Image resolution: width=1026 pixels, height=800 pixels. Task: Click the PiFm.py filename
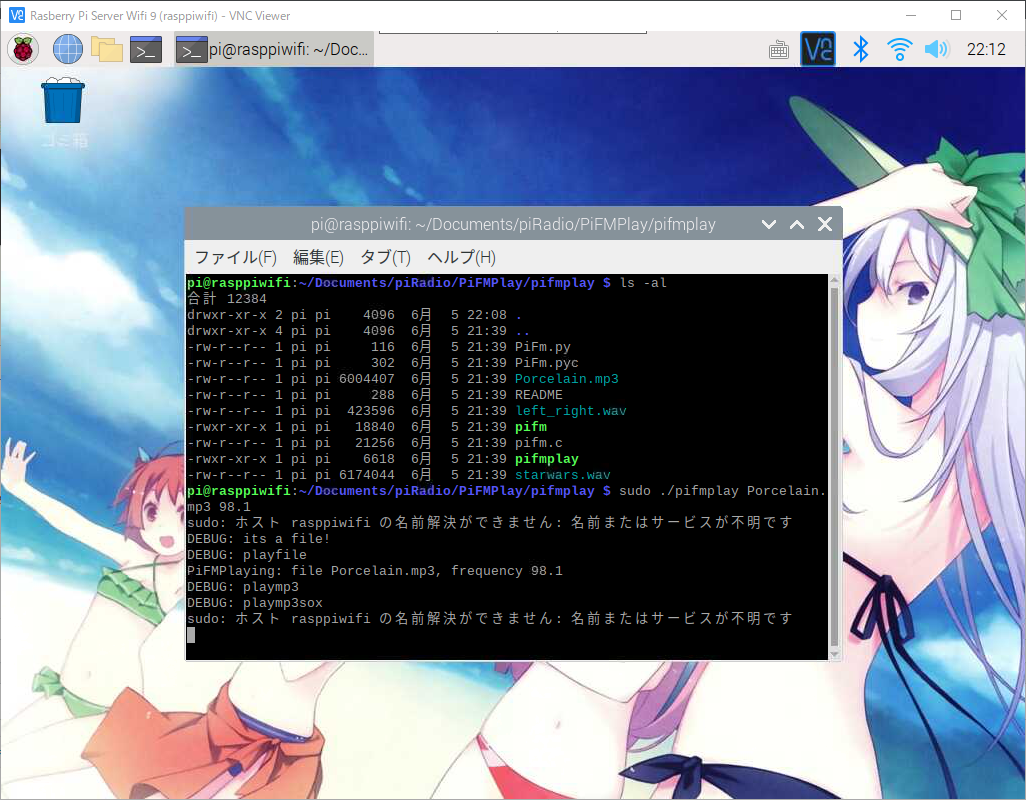(x=542, y=347)
